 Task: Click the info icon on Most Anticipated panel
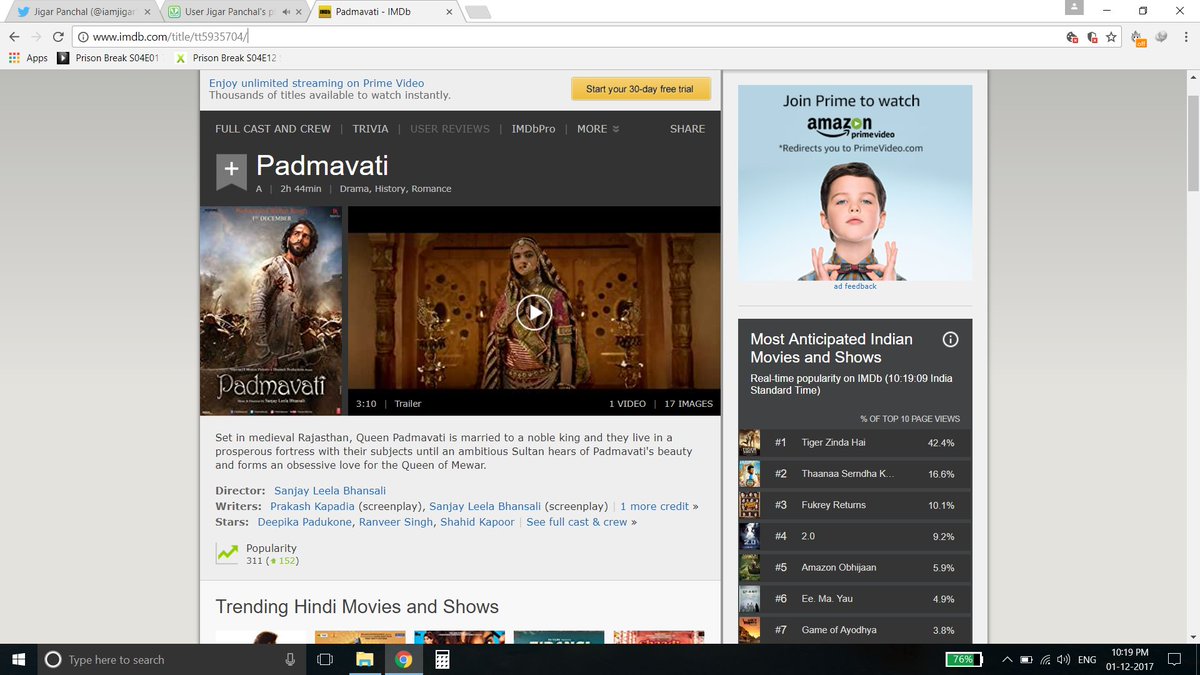tap(950, 339)
